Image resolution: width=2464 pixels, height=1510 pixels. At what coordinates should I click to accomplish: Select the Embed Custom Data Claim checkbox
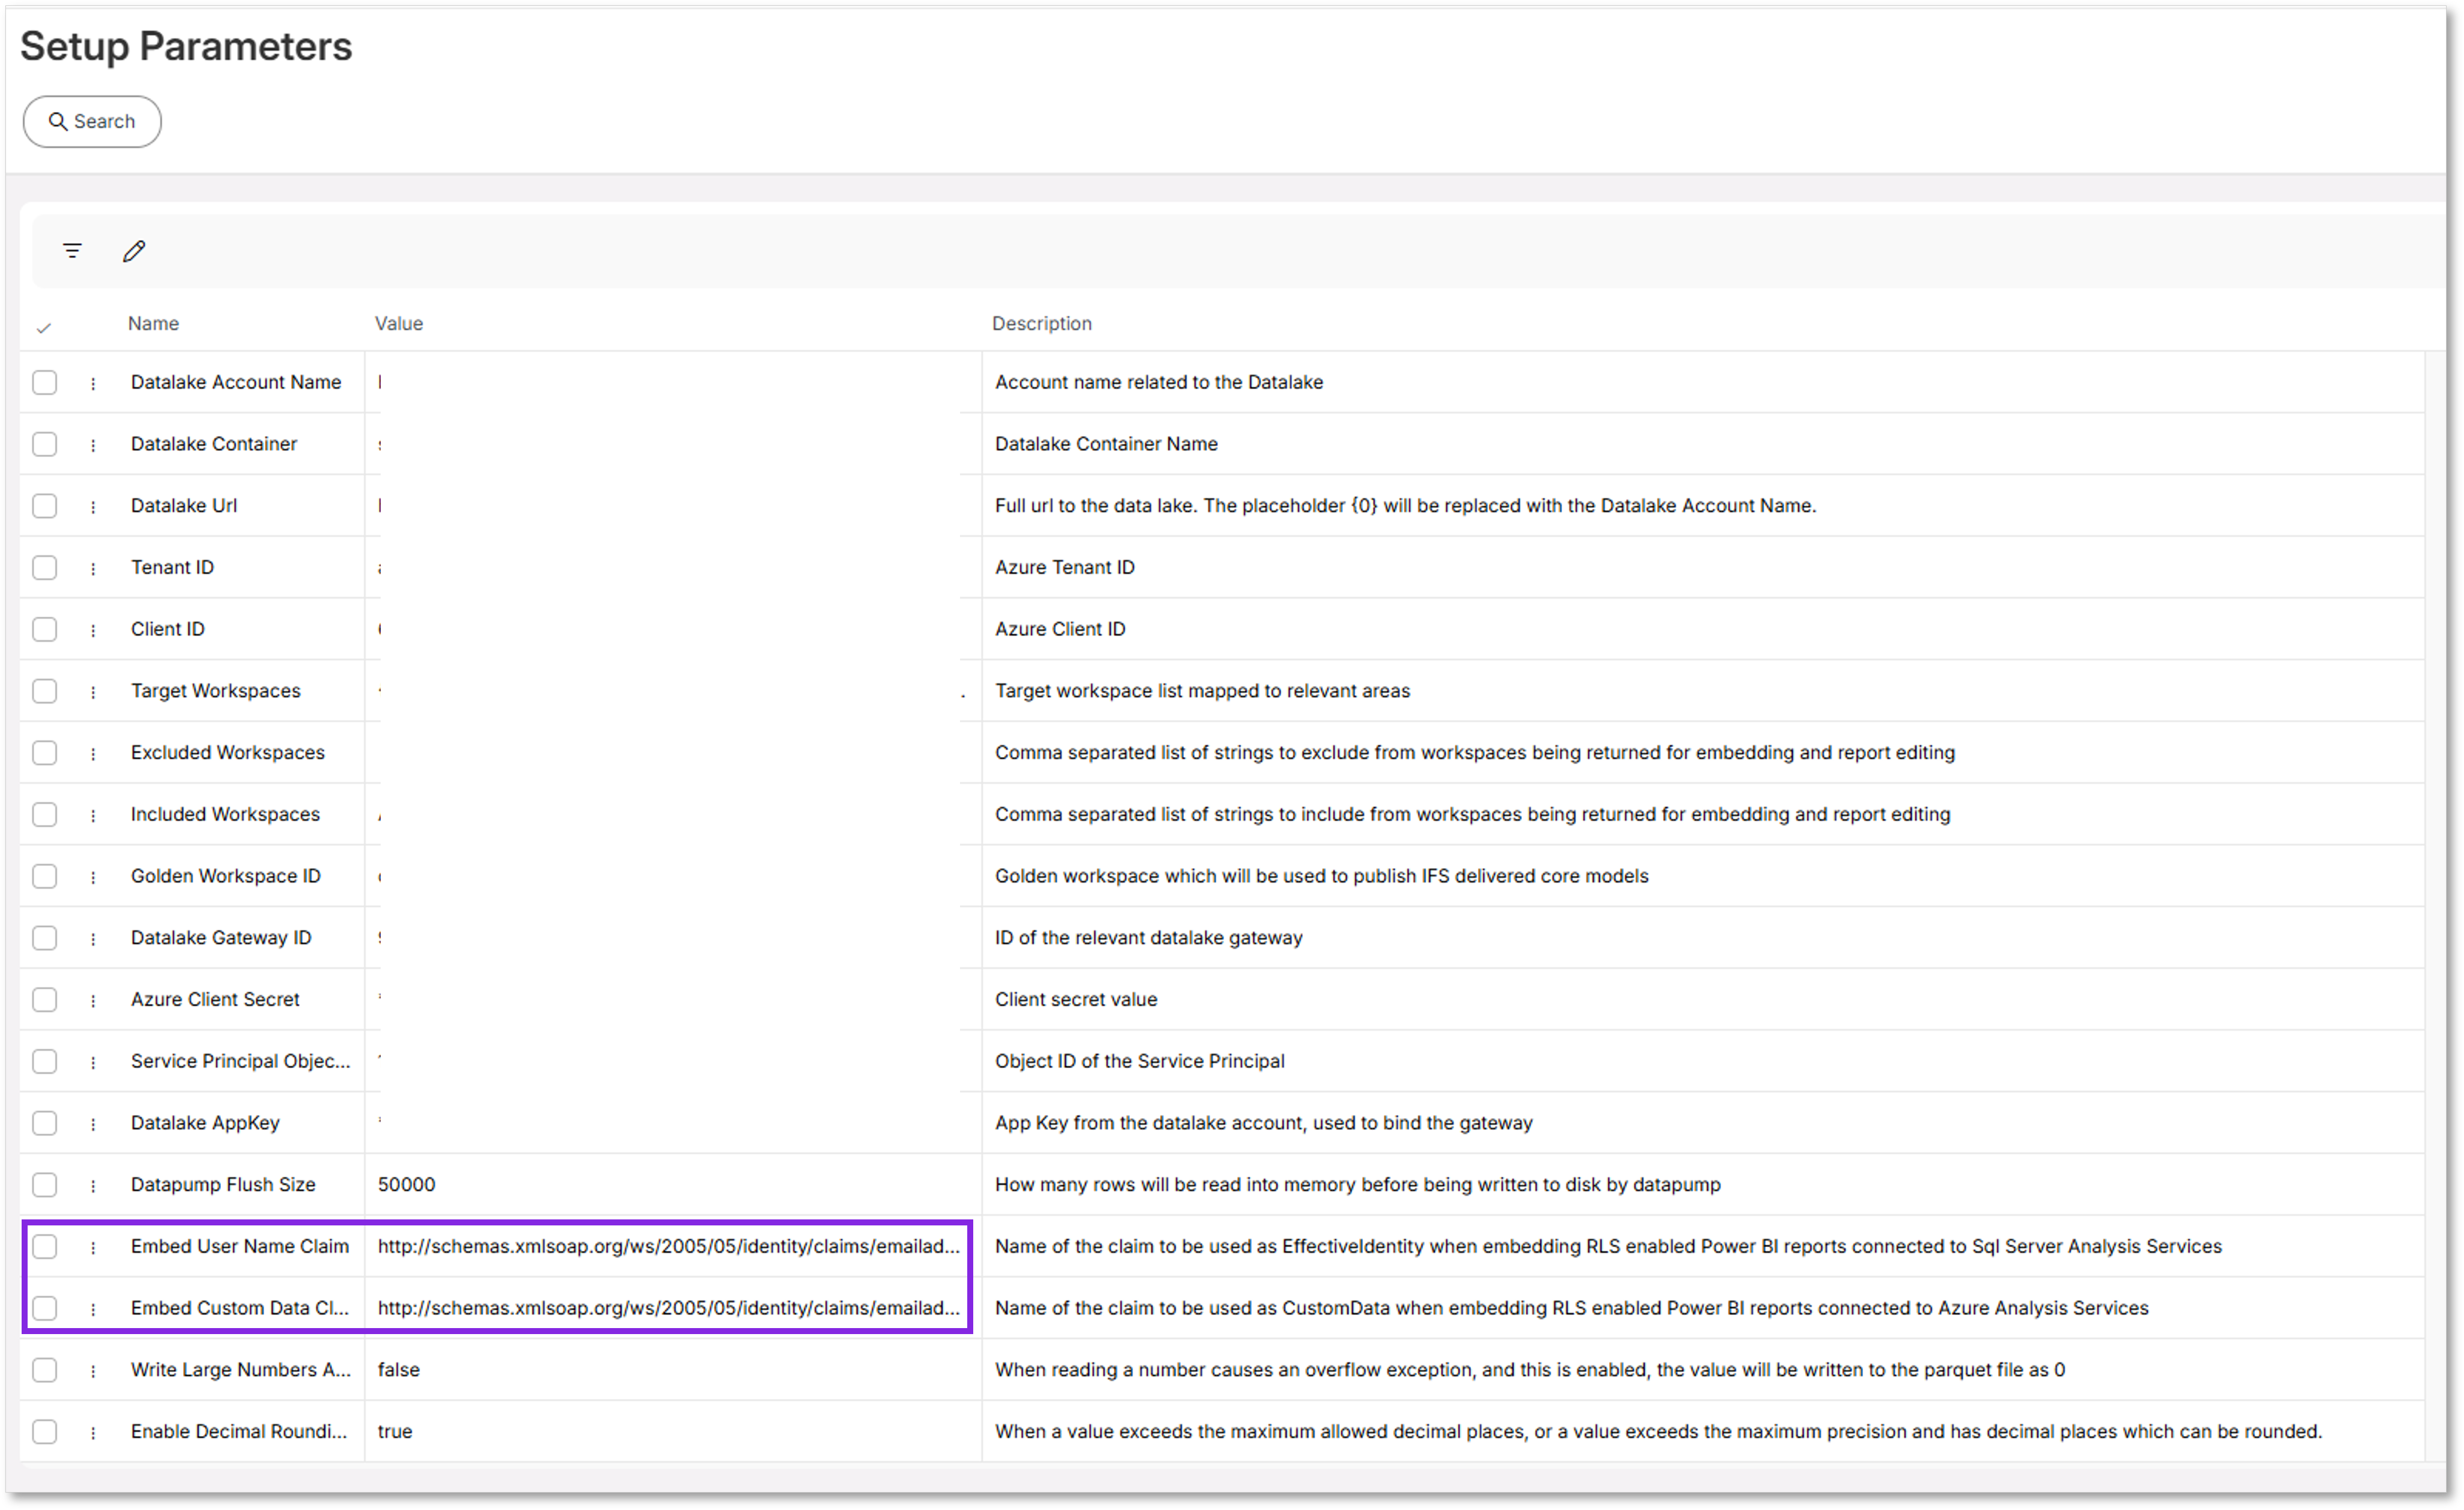point(44,1309)
